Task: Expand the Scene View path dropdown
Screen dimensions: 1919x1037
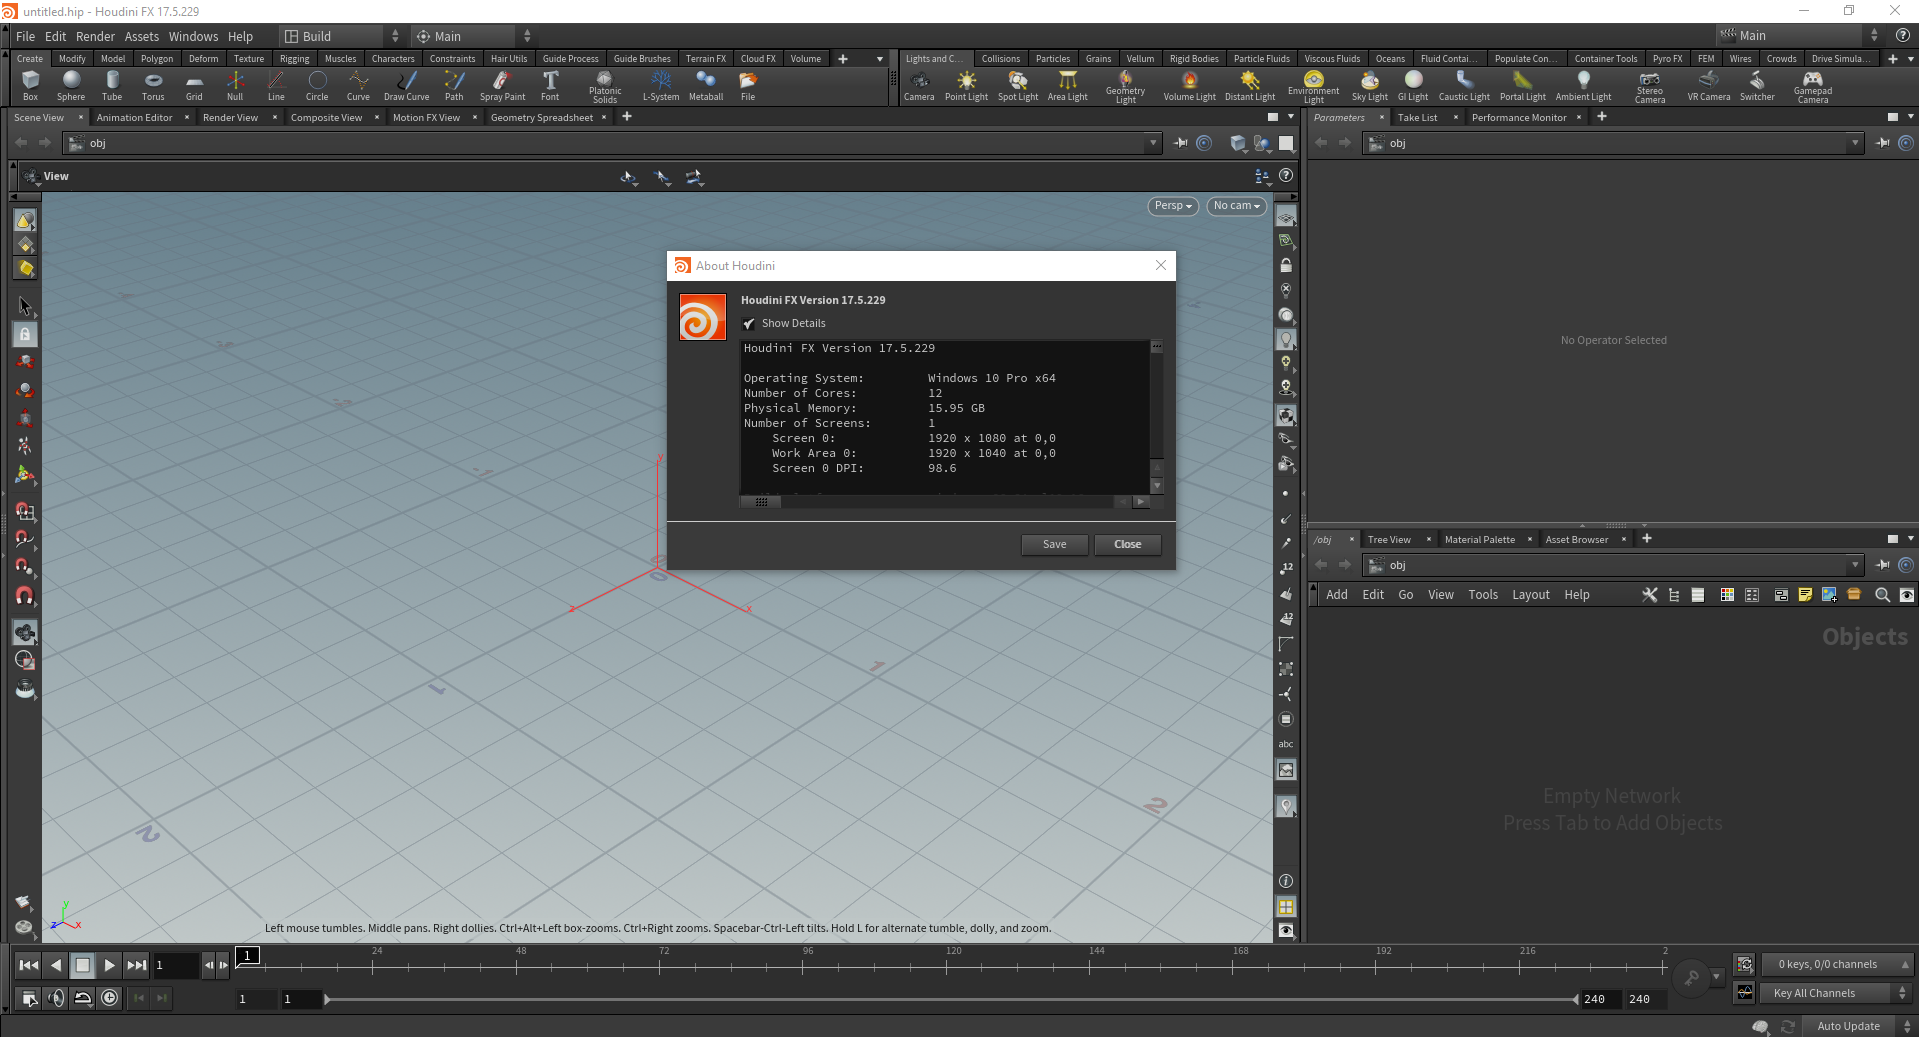Action: [1153, 143]
